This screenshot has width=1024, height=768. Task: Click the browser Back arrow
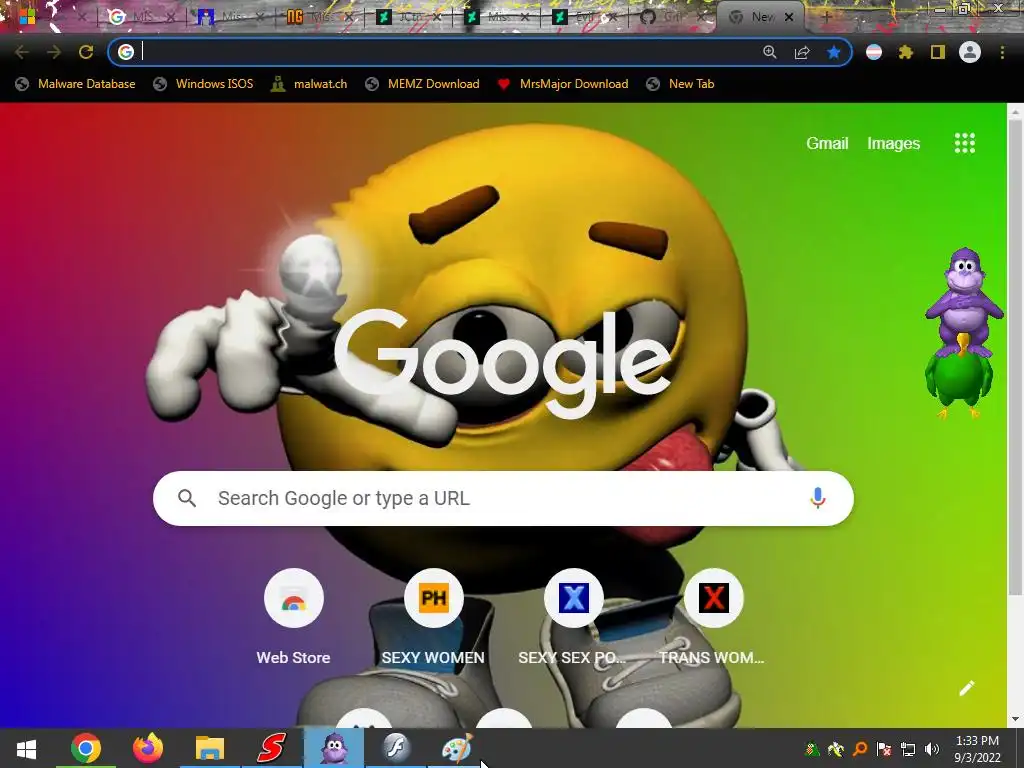coord(22,52)
